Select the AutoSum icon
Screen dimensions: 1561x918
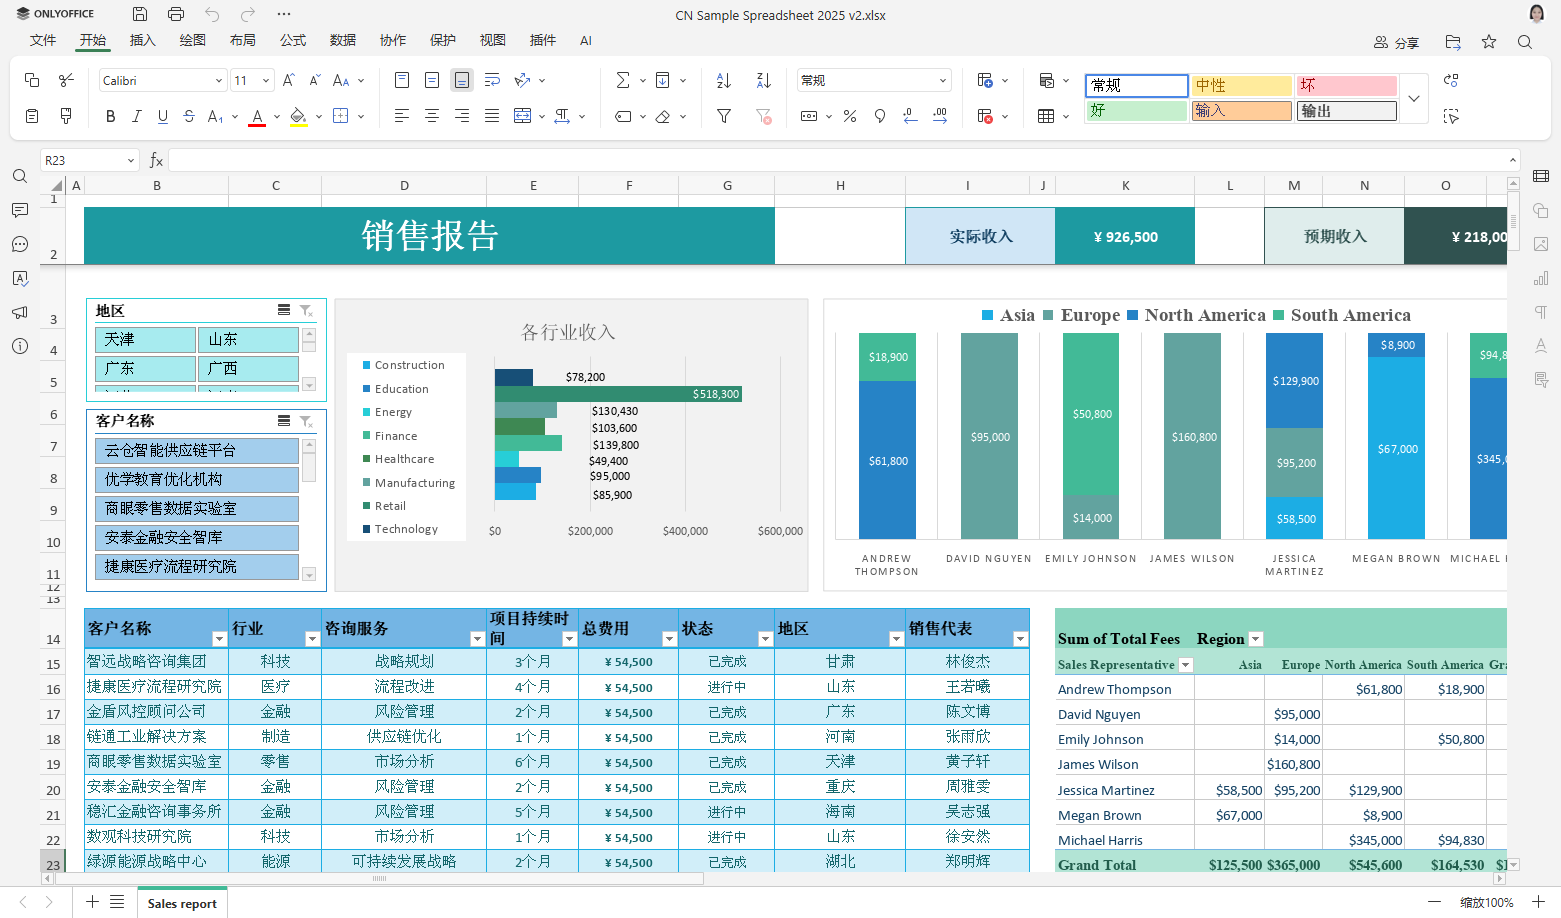(x=623, y=80)
